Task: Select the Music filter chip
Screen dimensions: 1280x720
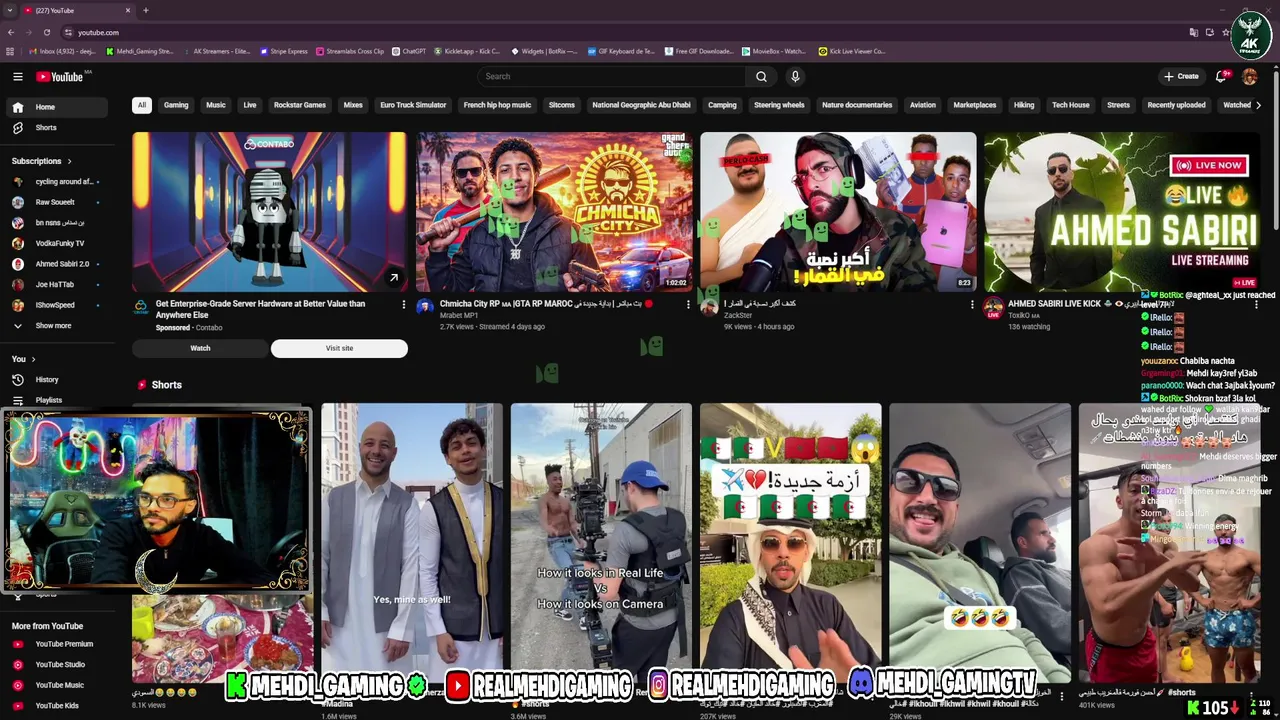Action: (x=216, y=105)
